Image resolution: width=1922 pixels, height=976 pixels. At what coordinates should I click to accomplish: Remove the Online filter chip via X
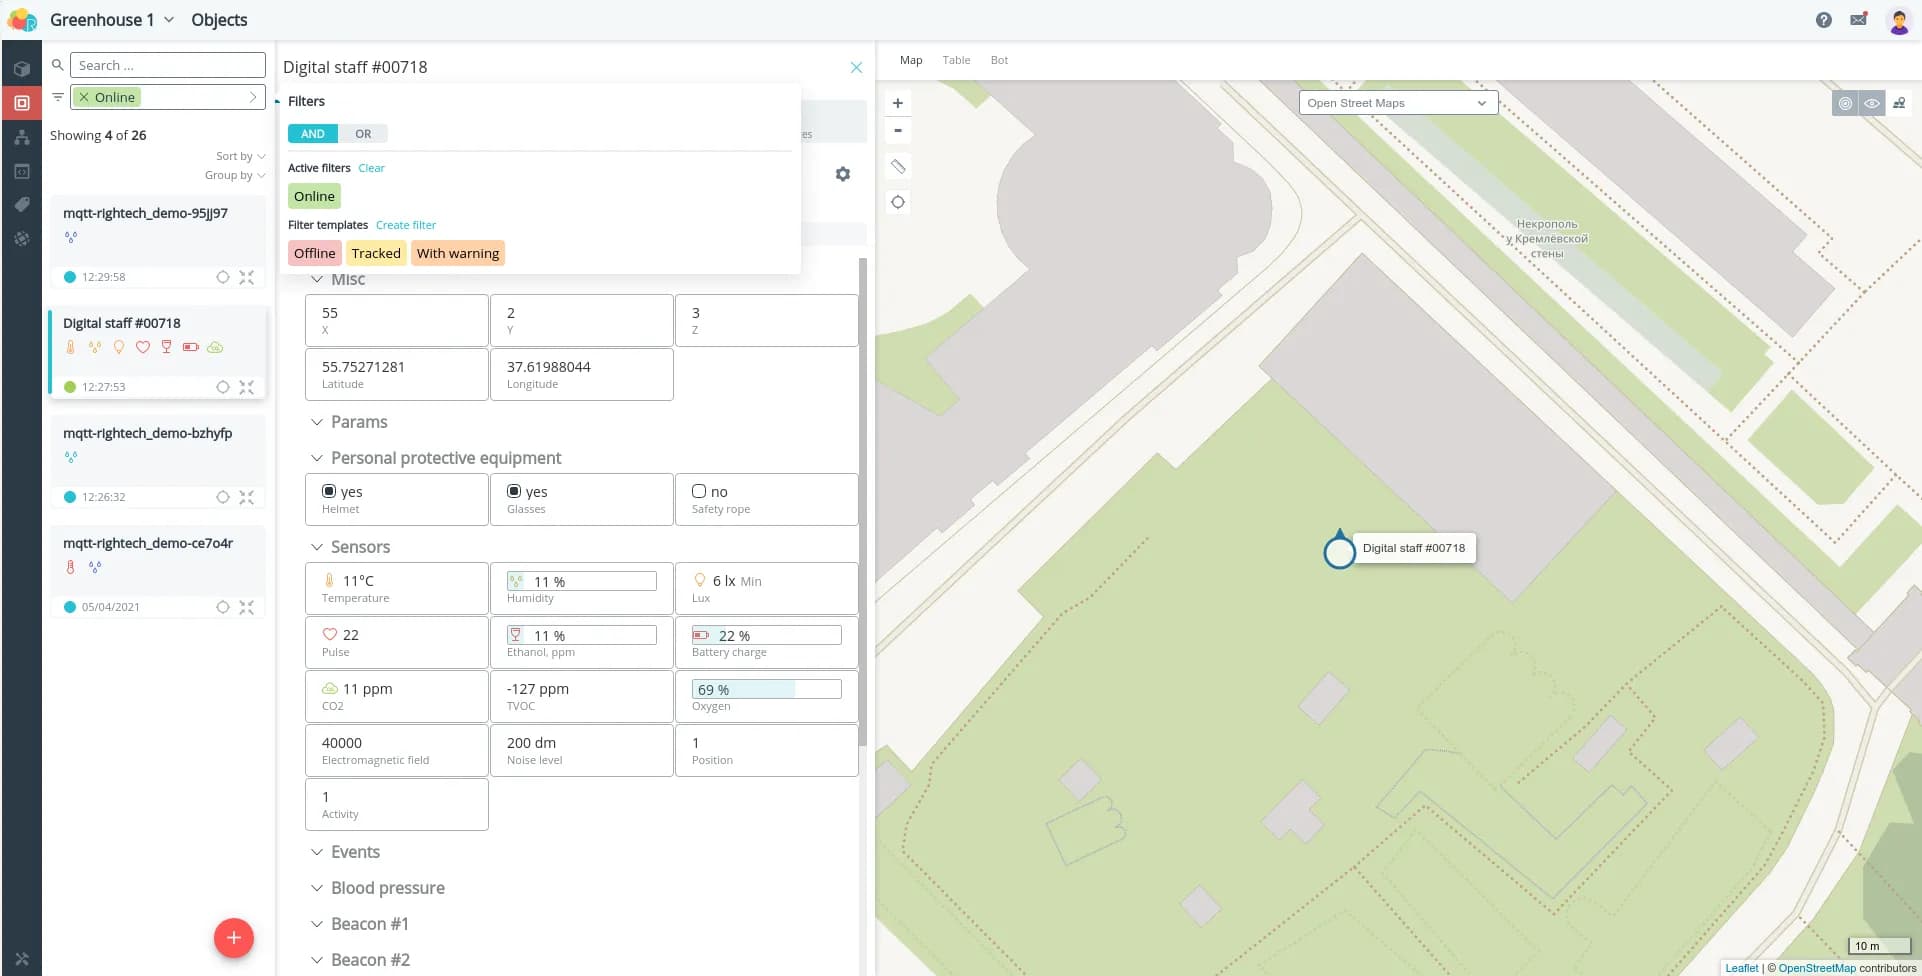pyautogui.click(x=84, y=97)
